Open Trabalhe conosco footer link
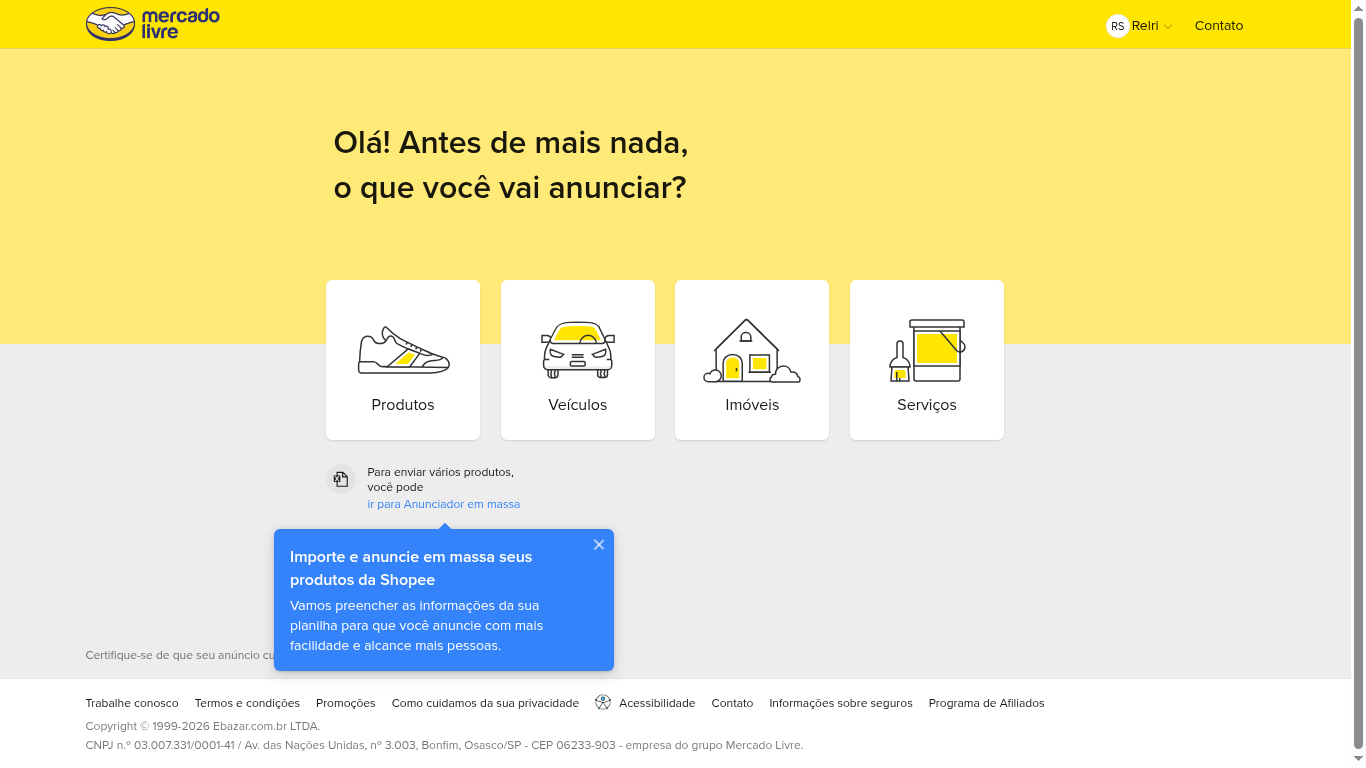The width and height of the screenshot is (1366, 768). click(x=132, y=703)
